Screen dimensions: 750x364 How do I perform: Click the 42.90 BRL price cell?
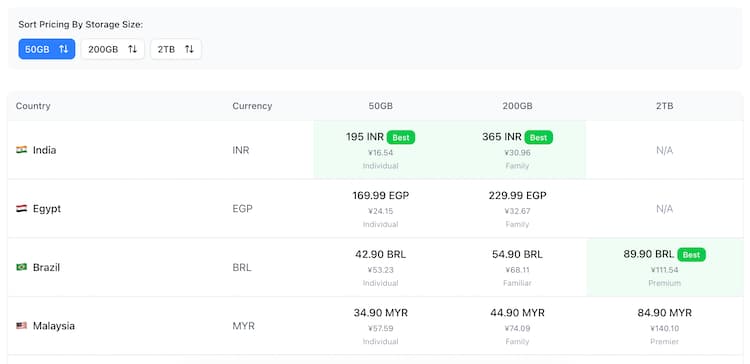click(381, 267)
